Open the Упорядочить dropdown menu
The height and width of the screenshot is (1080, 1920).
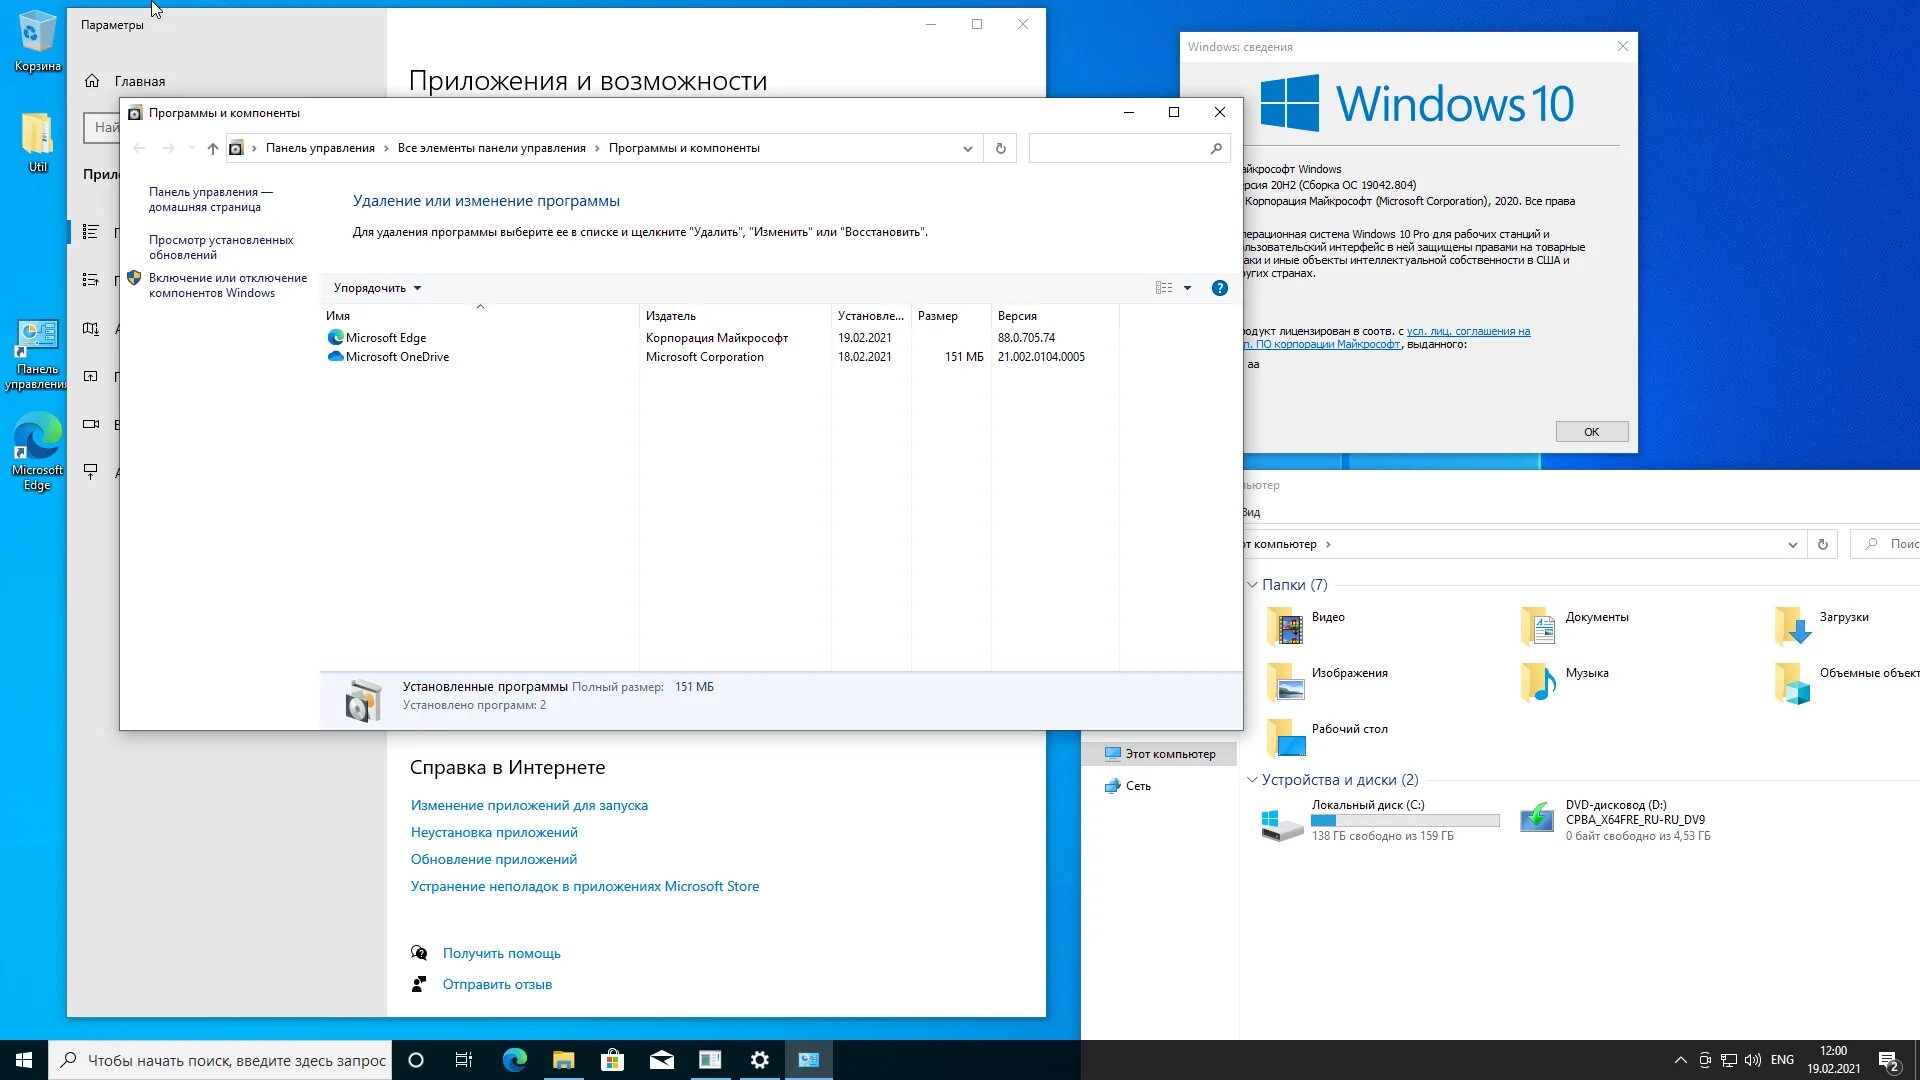[x=377, y=288]
